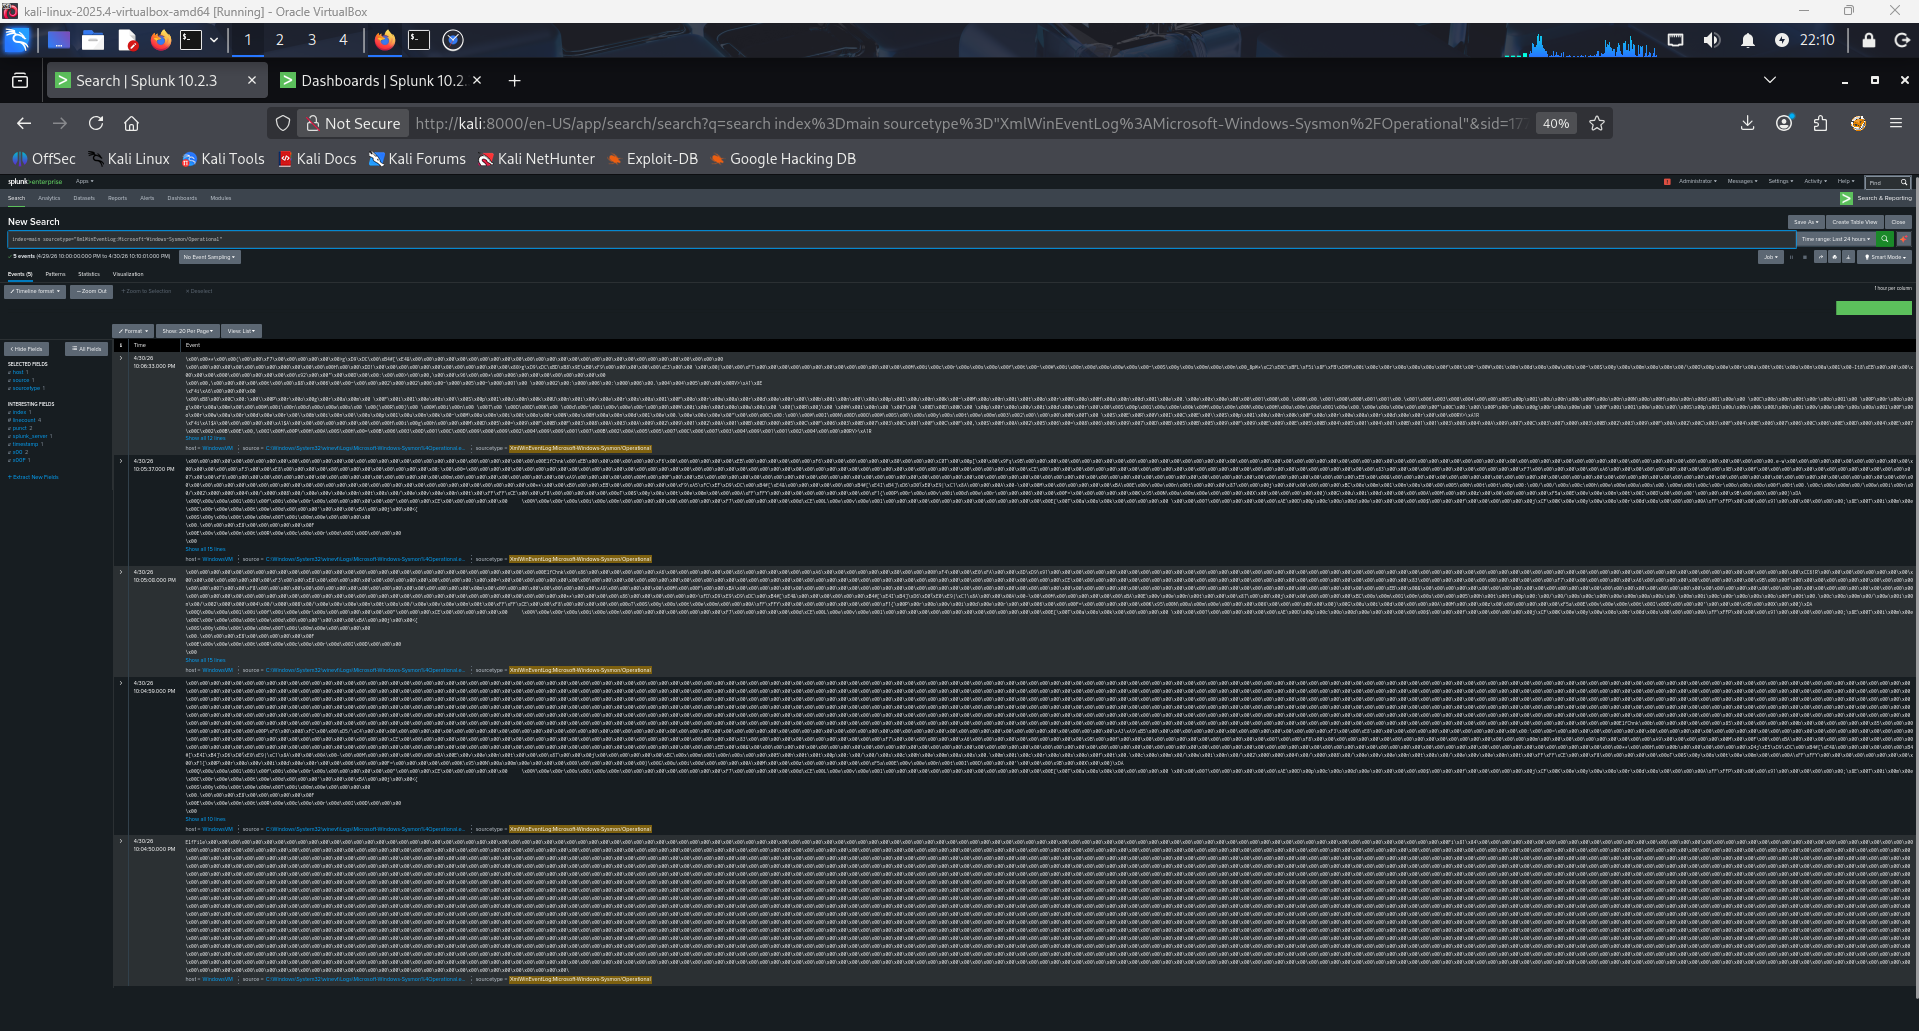Launch Firefox from the Kali panel

pos(161,40)
